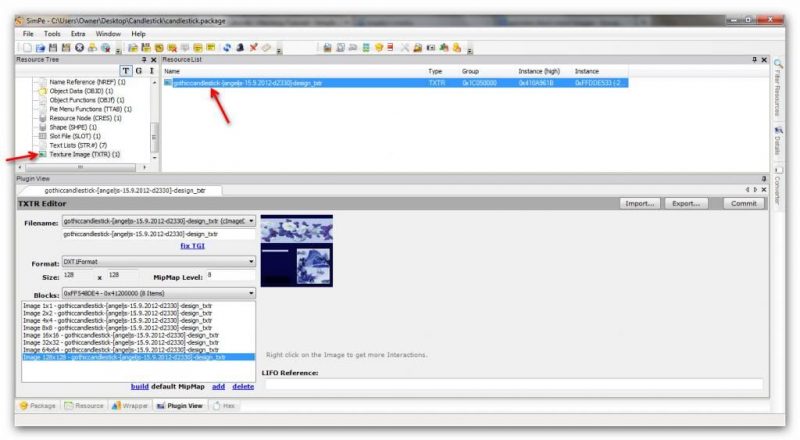This screenshot has height=440, width=800.
Task: Click the Texture Image (TXTR) tree icon
Action: [x=42, y=154]
